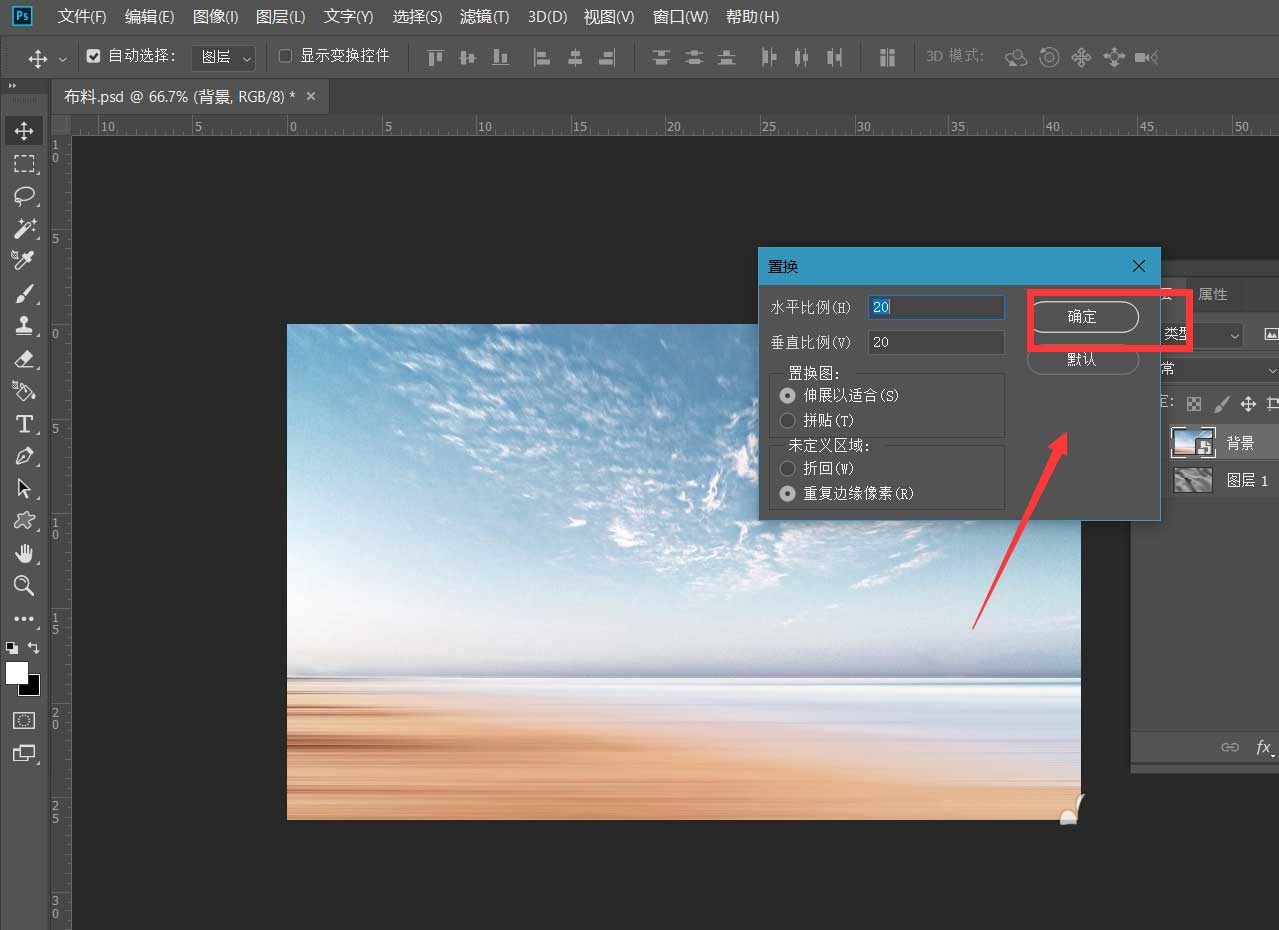Open the 文件(F) menu

click(x=82, y=17)
